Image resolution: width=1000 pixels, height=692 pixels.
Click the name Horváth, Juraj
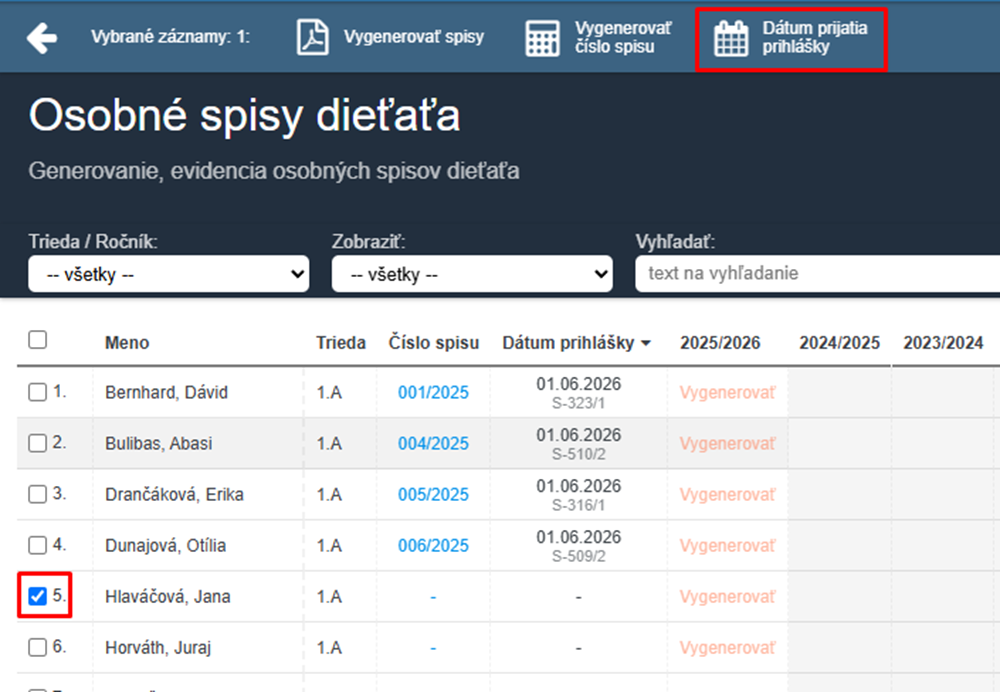tap(158, 647)
